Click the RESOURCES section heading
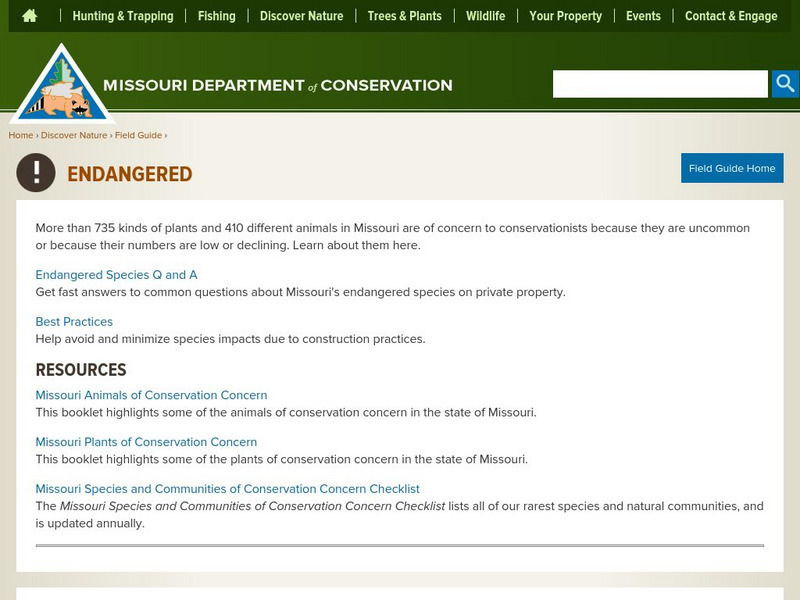The image size is (800, 600). pyautogui.click(x=81, y=369)
